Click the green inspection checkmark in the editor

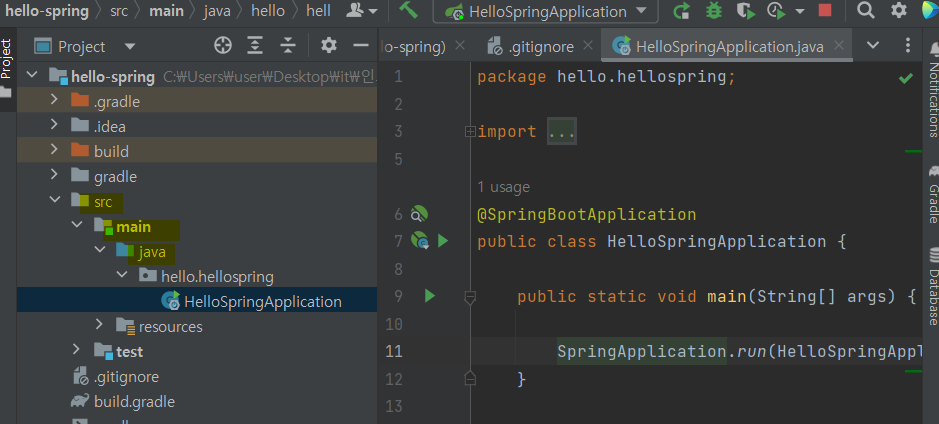[x=905, y=78]
